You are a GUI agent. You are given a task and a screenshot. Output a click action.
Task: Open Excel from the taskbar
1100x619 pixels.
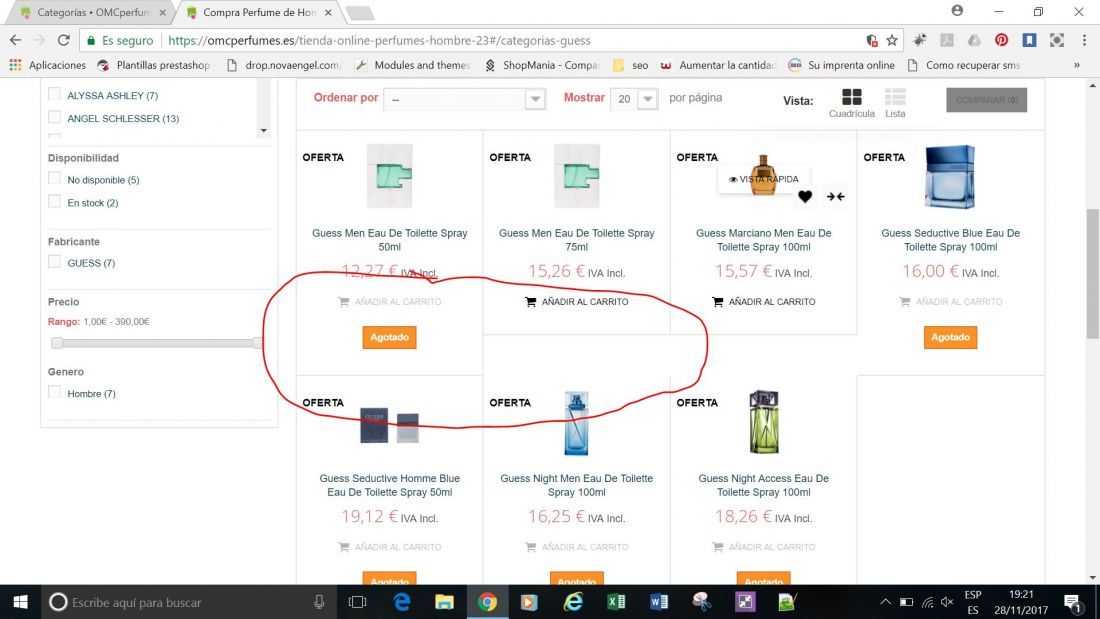pyautogui.click(x=616, y=602)
